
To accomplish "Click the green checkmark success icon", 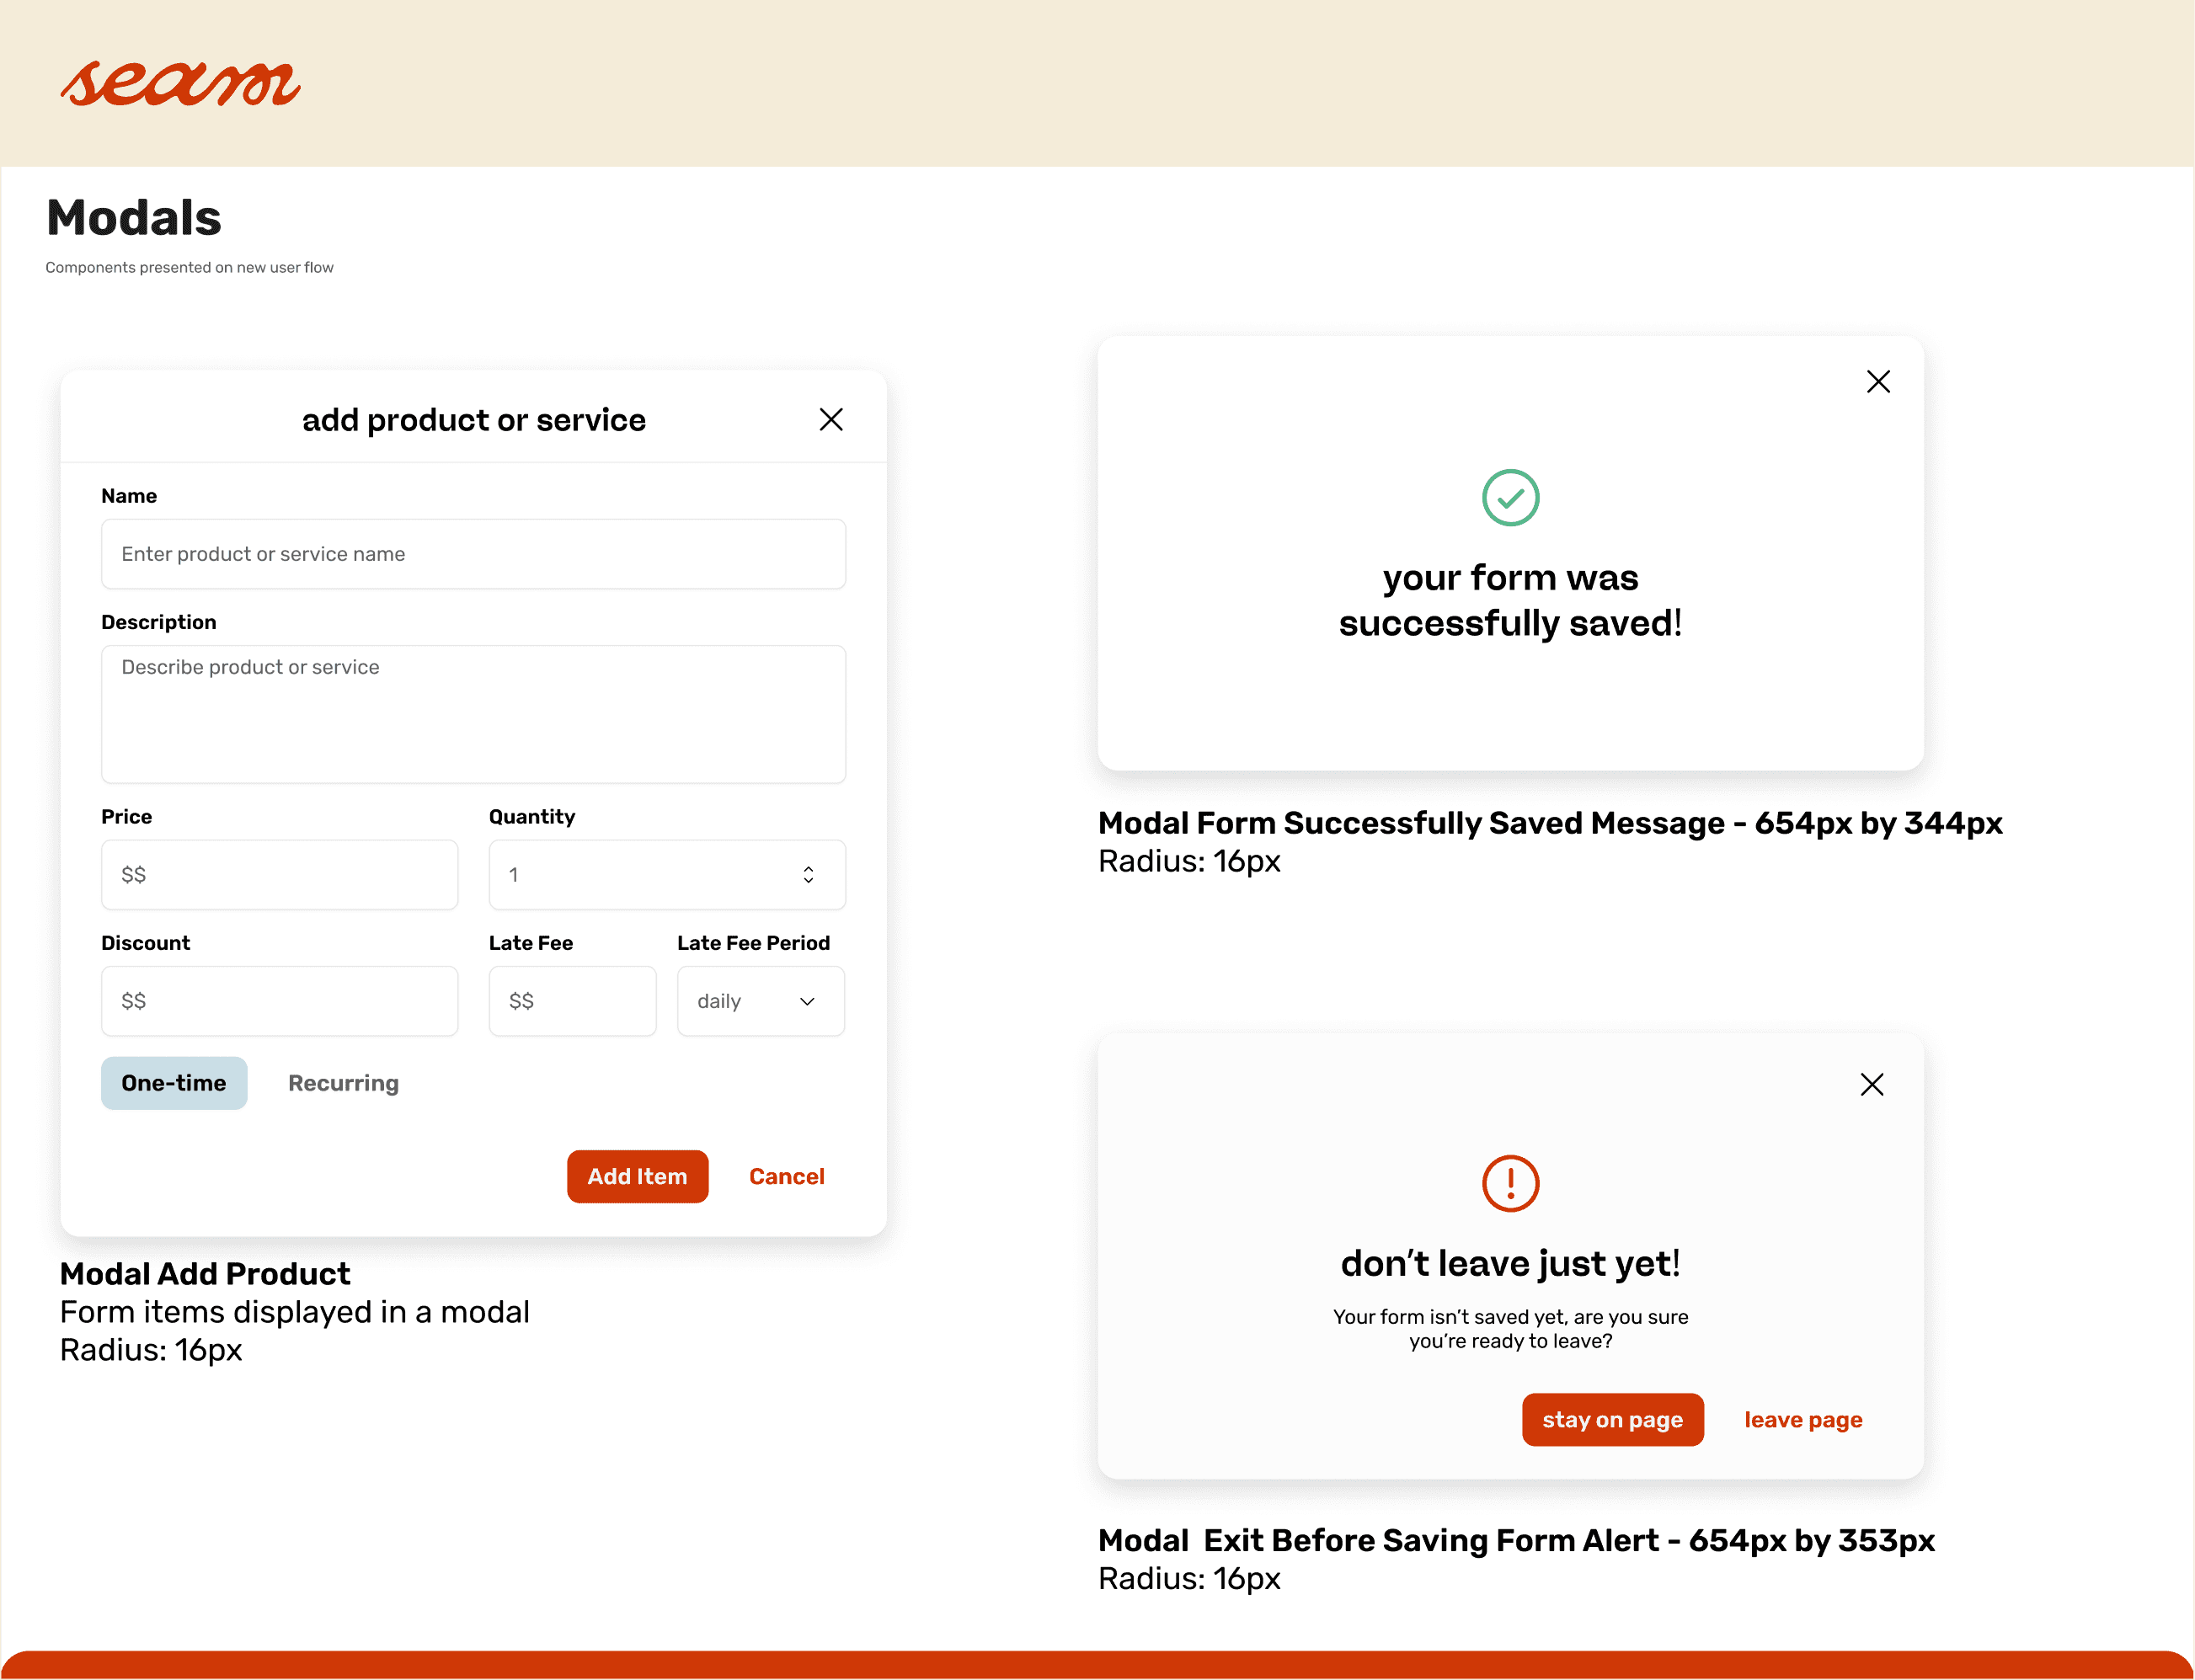I will pos(1510,498).
